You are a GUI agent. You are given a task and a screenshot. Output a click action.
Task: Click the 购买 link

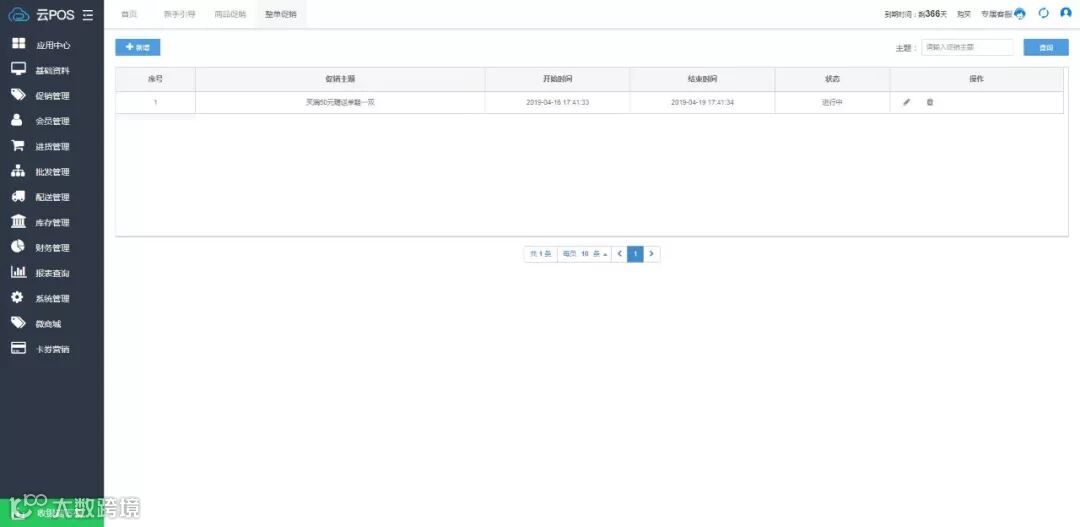point(964,14)
